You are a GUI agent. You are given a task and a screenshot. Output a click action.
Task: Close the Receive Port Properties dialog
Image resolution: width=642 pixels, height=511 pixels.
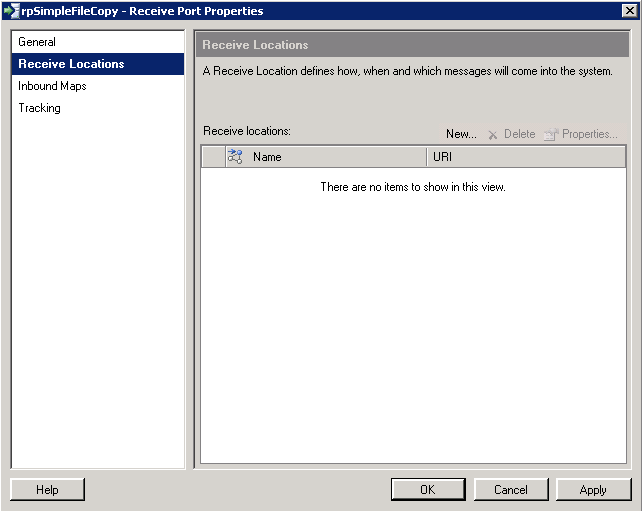pyautogui.click(x=629, y=11)
